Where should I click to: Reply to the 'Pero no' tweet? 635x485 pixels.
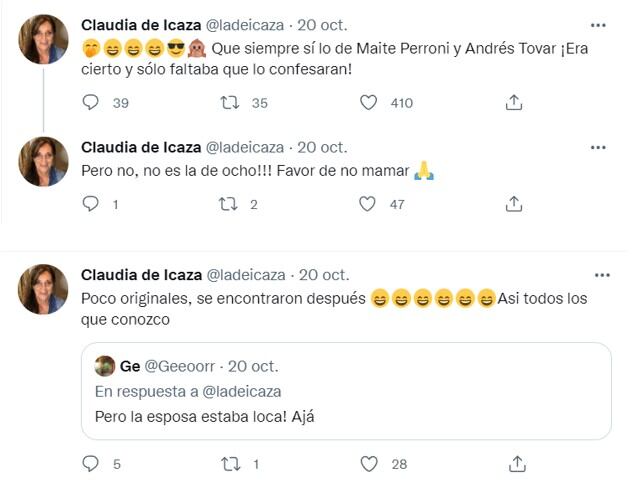[91, 204]
